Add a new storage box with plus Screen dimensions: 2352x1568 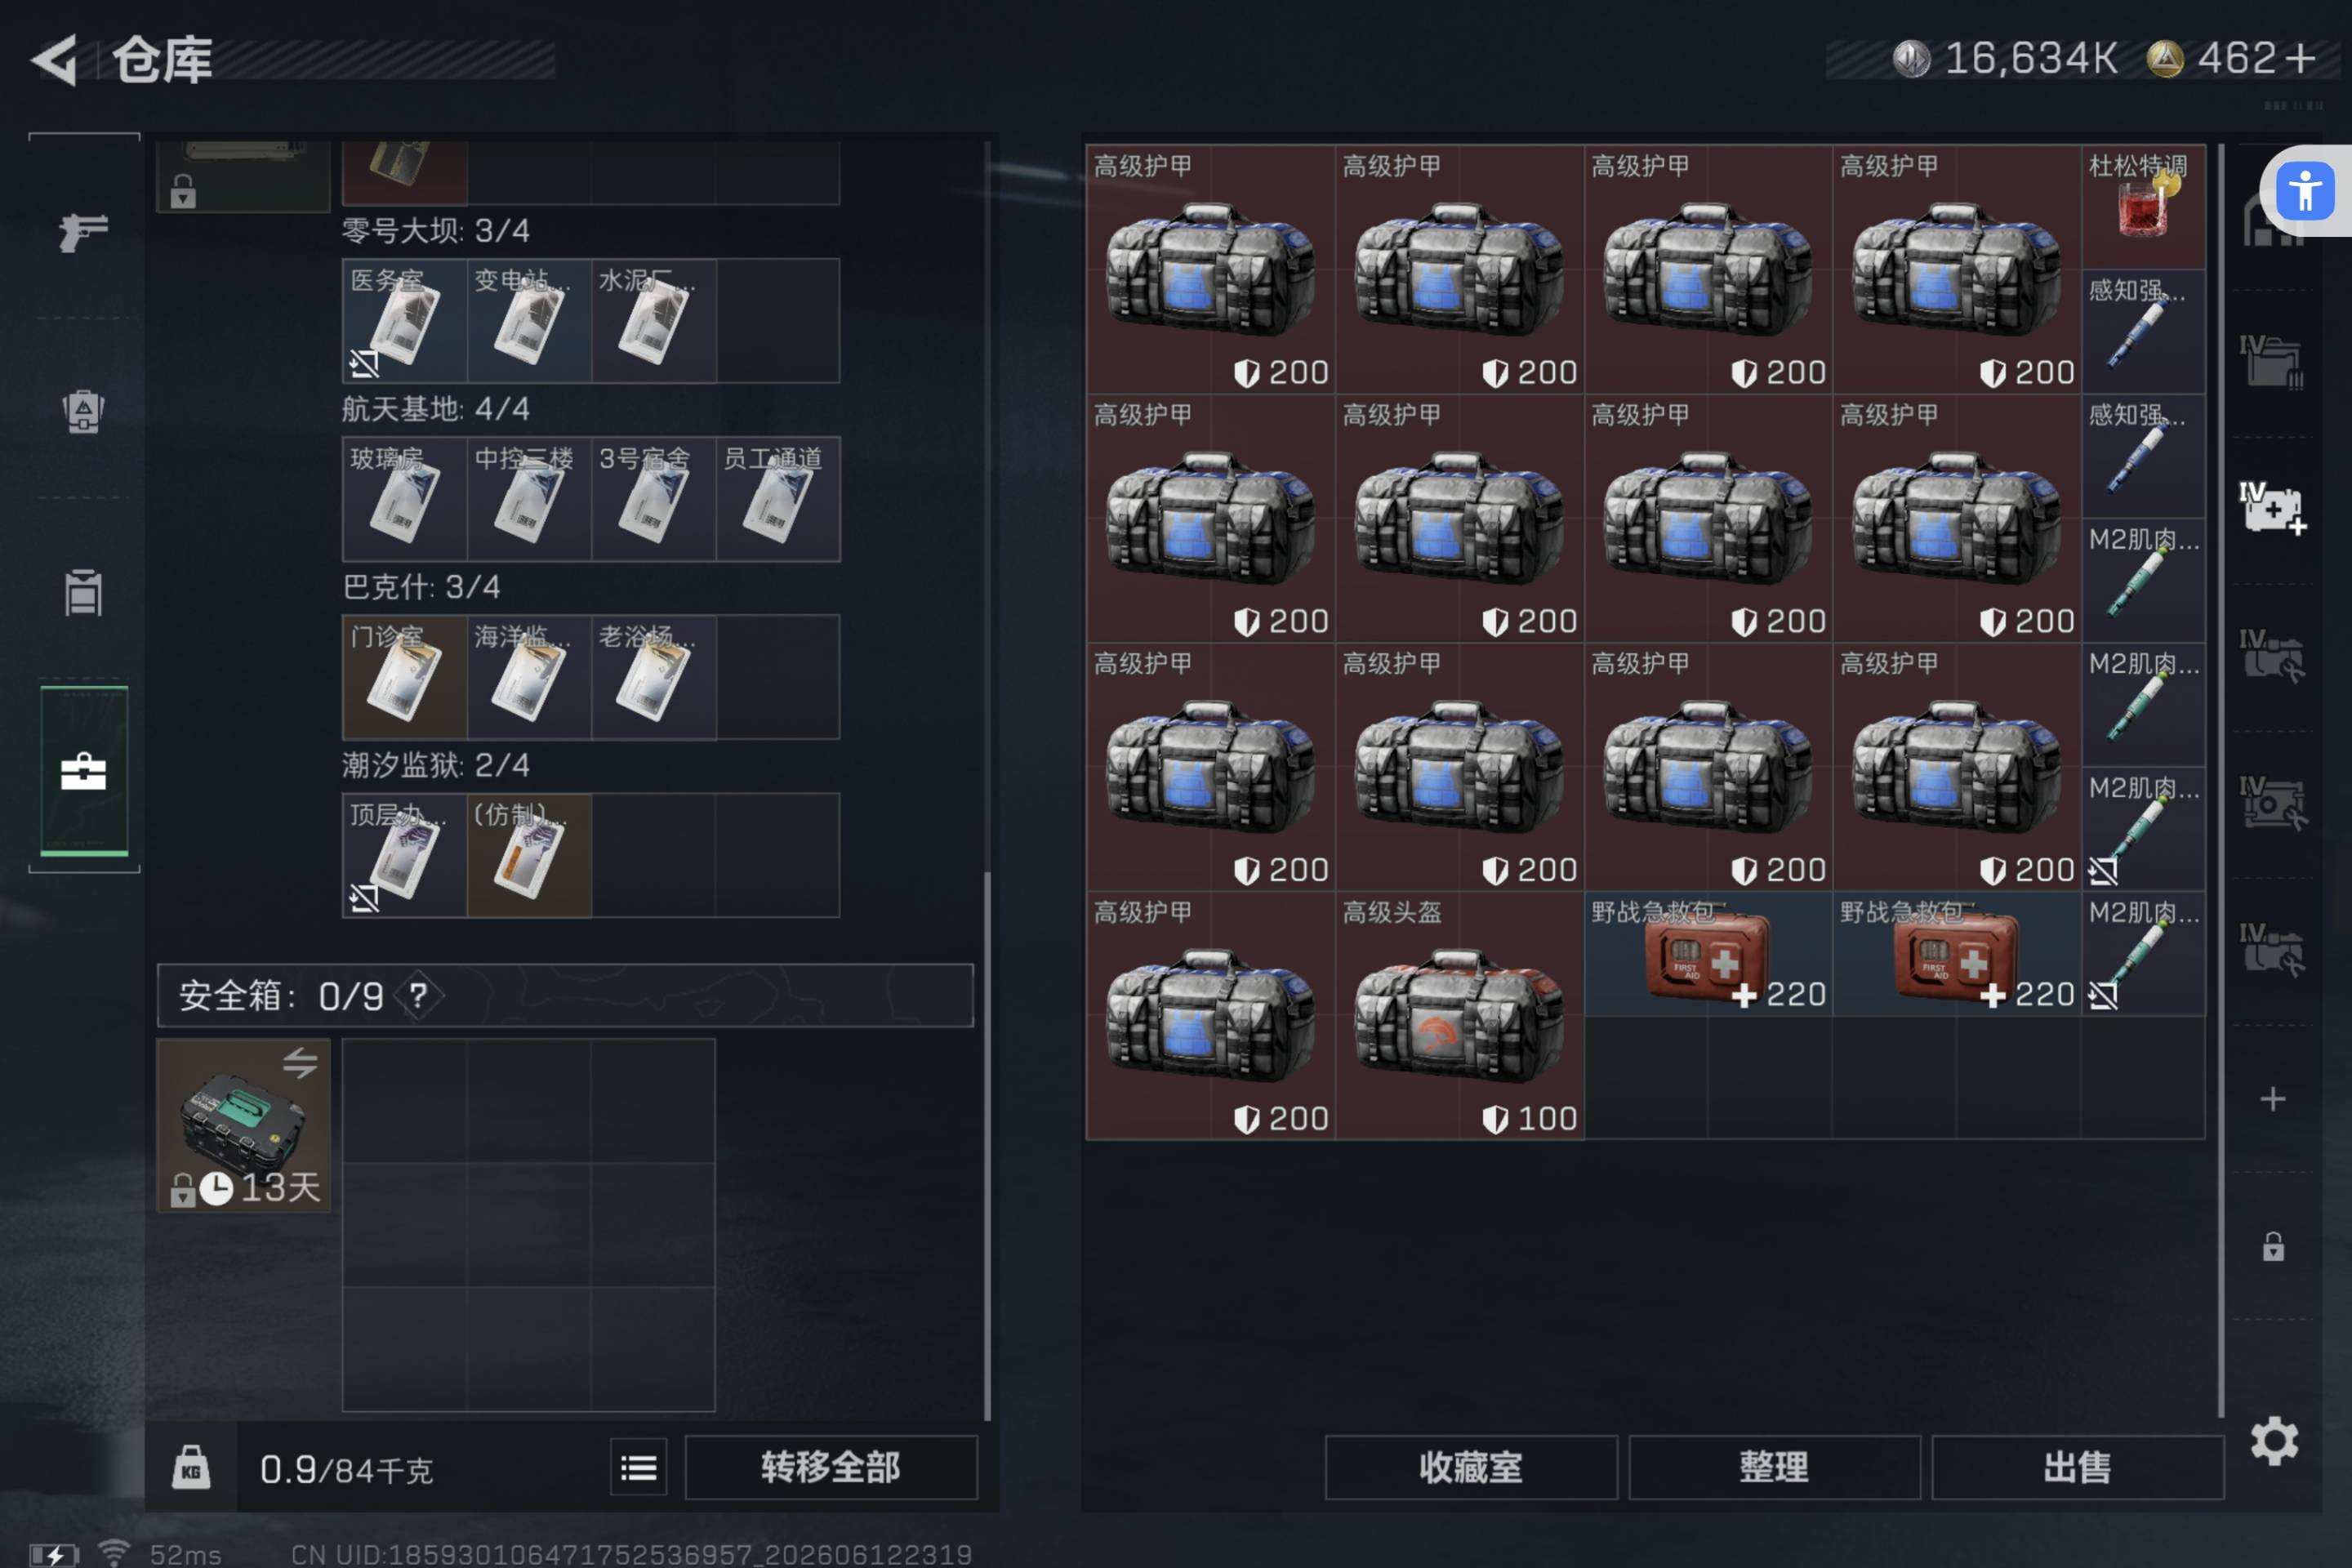[2273, 1099]
